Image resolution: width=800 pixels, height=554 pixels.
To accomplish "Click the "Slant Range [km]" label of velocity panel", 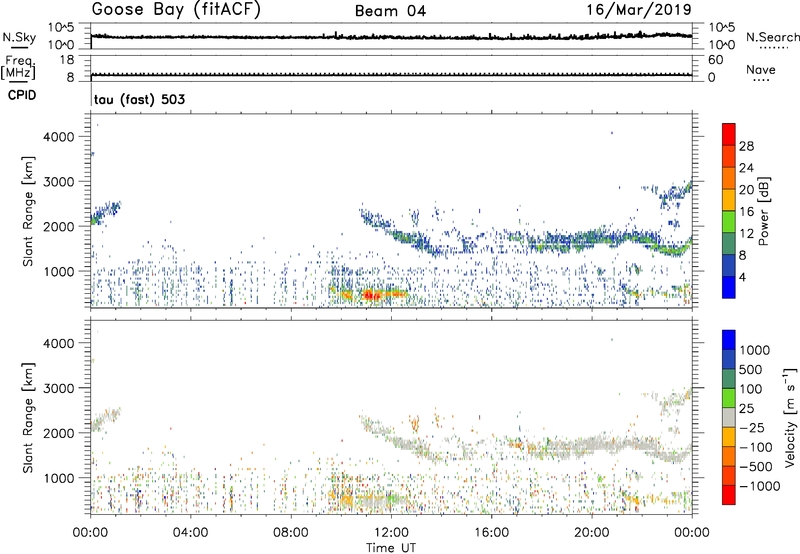I will 28,417.
